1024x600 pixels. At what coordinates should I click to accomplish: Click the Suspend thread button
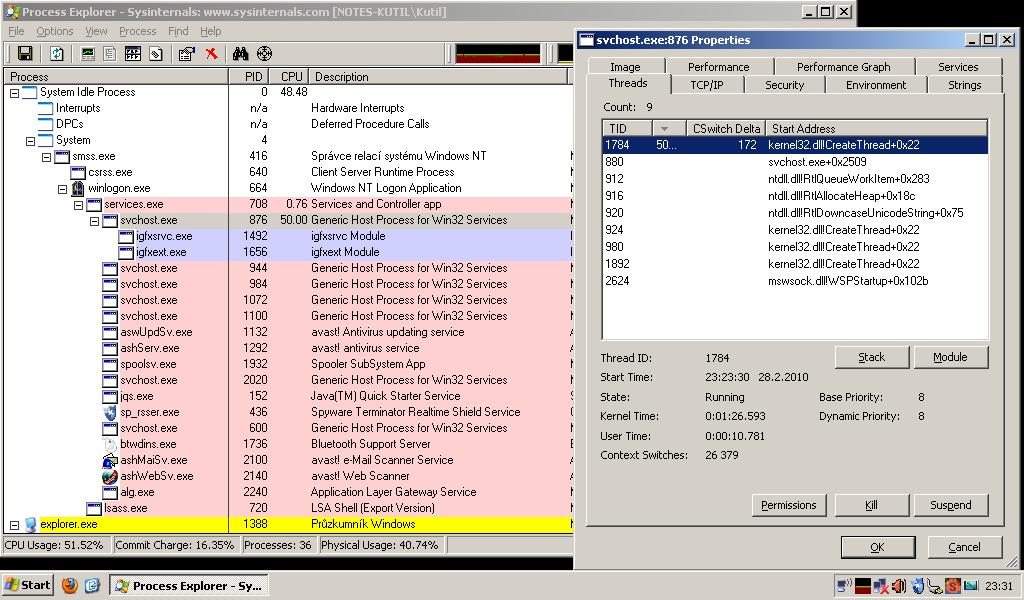click(950, 505)
